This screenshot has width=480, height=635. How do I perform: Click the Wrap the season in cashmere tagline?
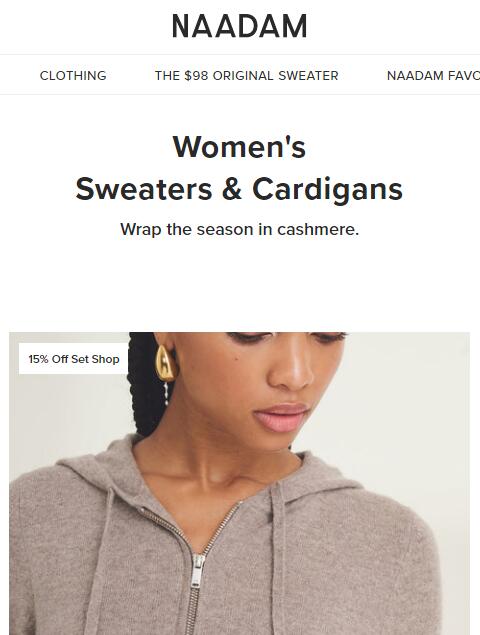(239, 229)
